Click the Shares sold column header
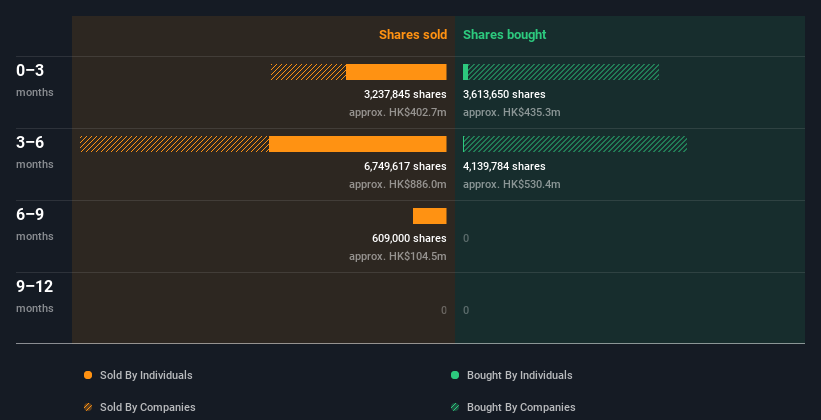This screenshot has height=420, width=821. click(412, 35)
